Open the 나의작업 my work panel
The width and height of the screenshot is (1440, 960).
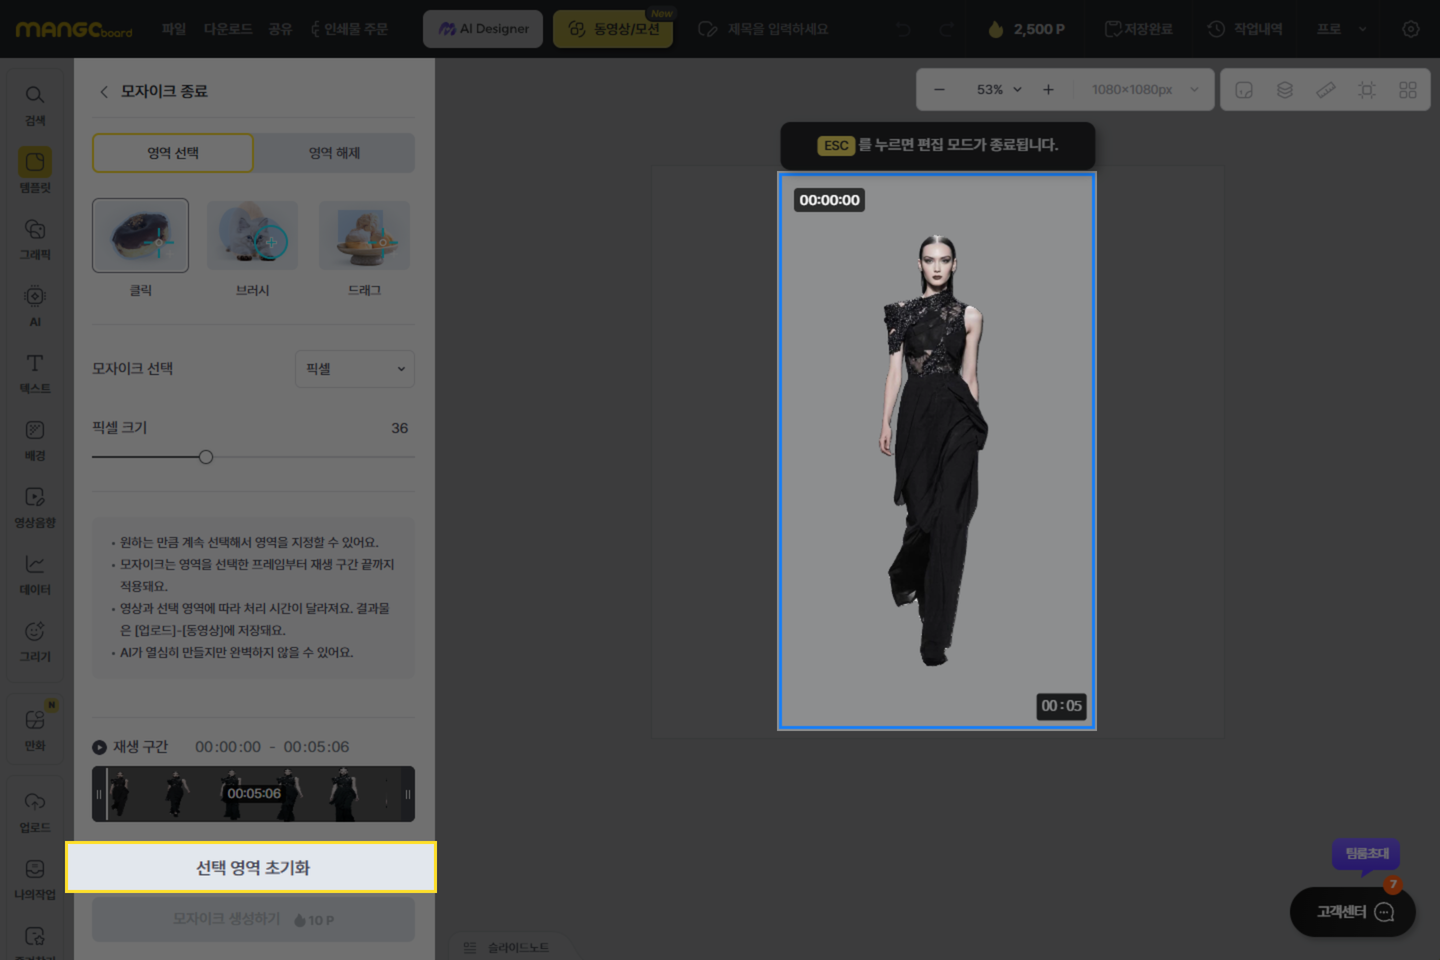pyautogui.click(x=35, y=879)
